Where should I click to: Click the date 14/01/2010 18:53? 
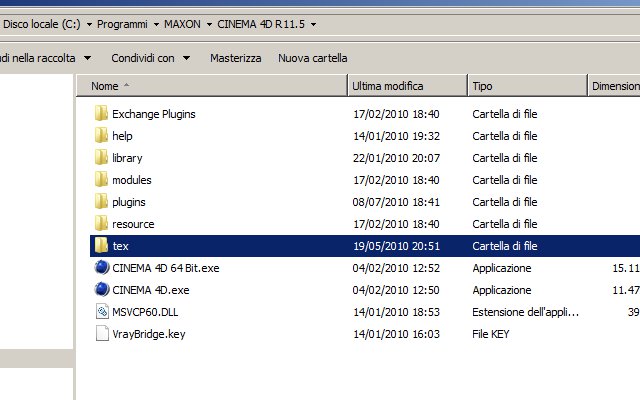(396, 312)
